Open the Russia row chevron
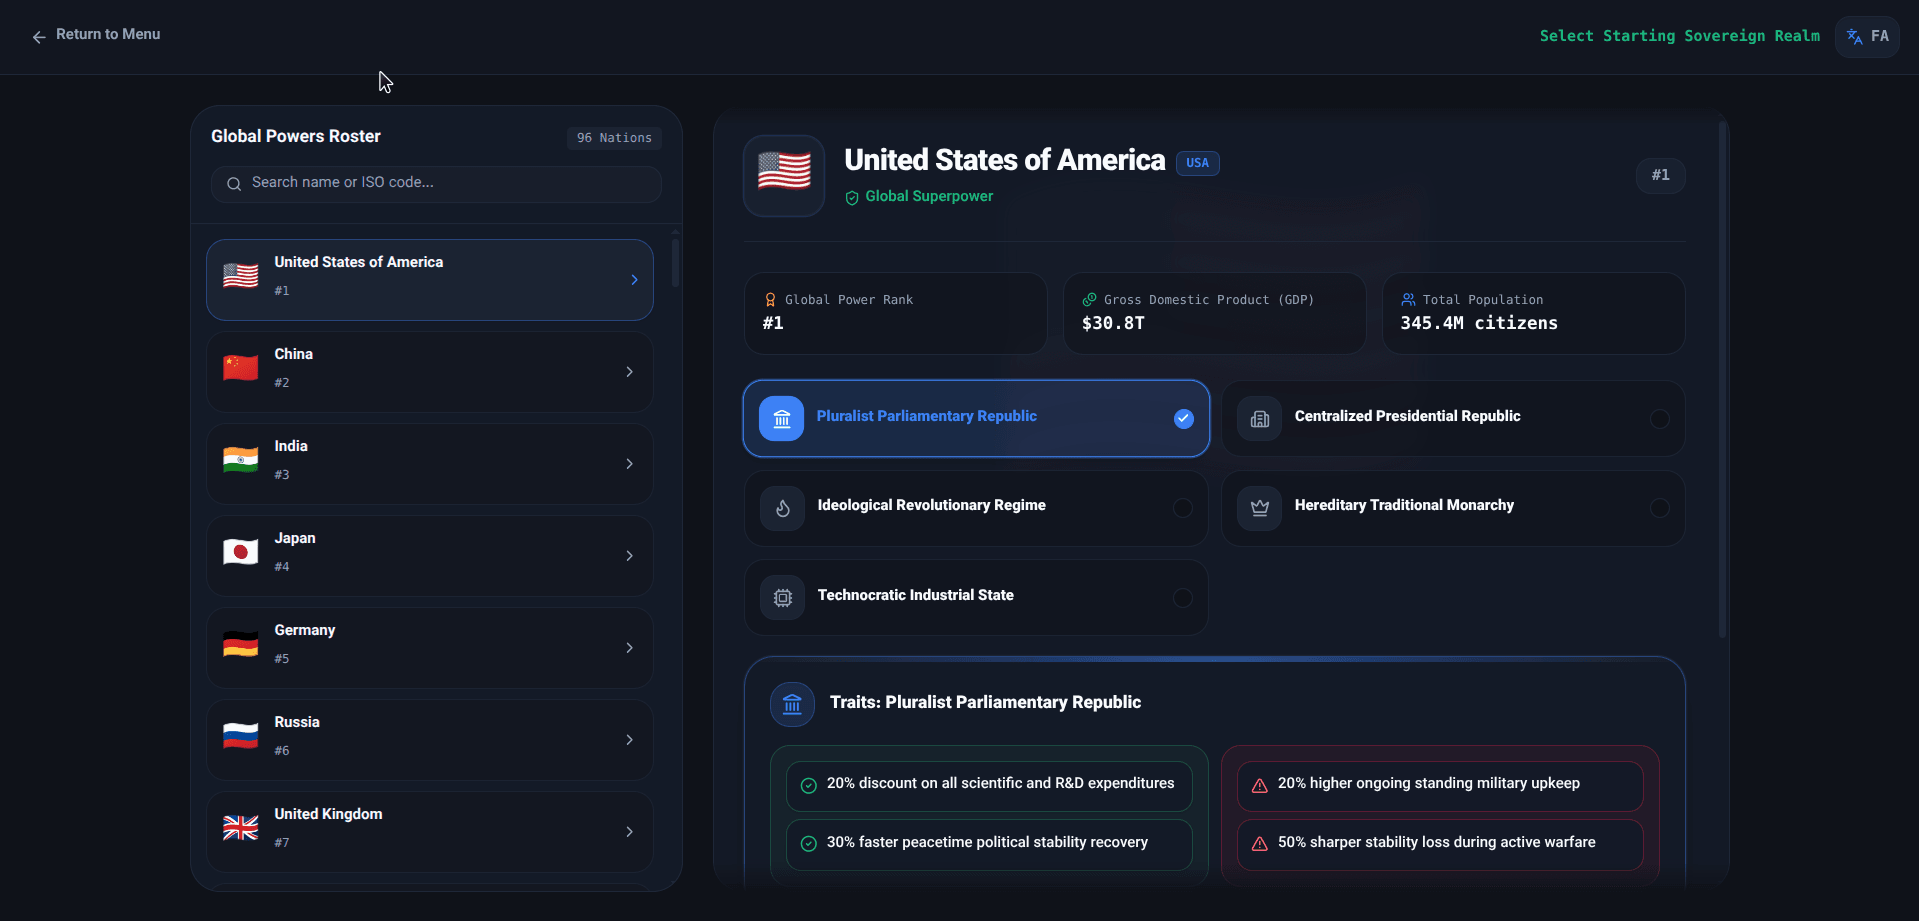 tap(629, 740)
